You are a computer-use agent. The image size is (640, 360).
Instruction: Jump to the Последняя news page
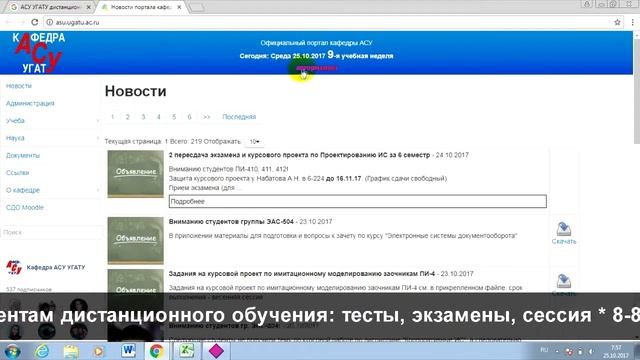(x=239, y=117)
